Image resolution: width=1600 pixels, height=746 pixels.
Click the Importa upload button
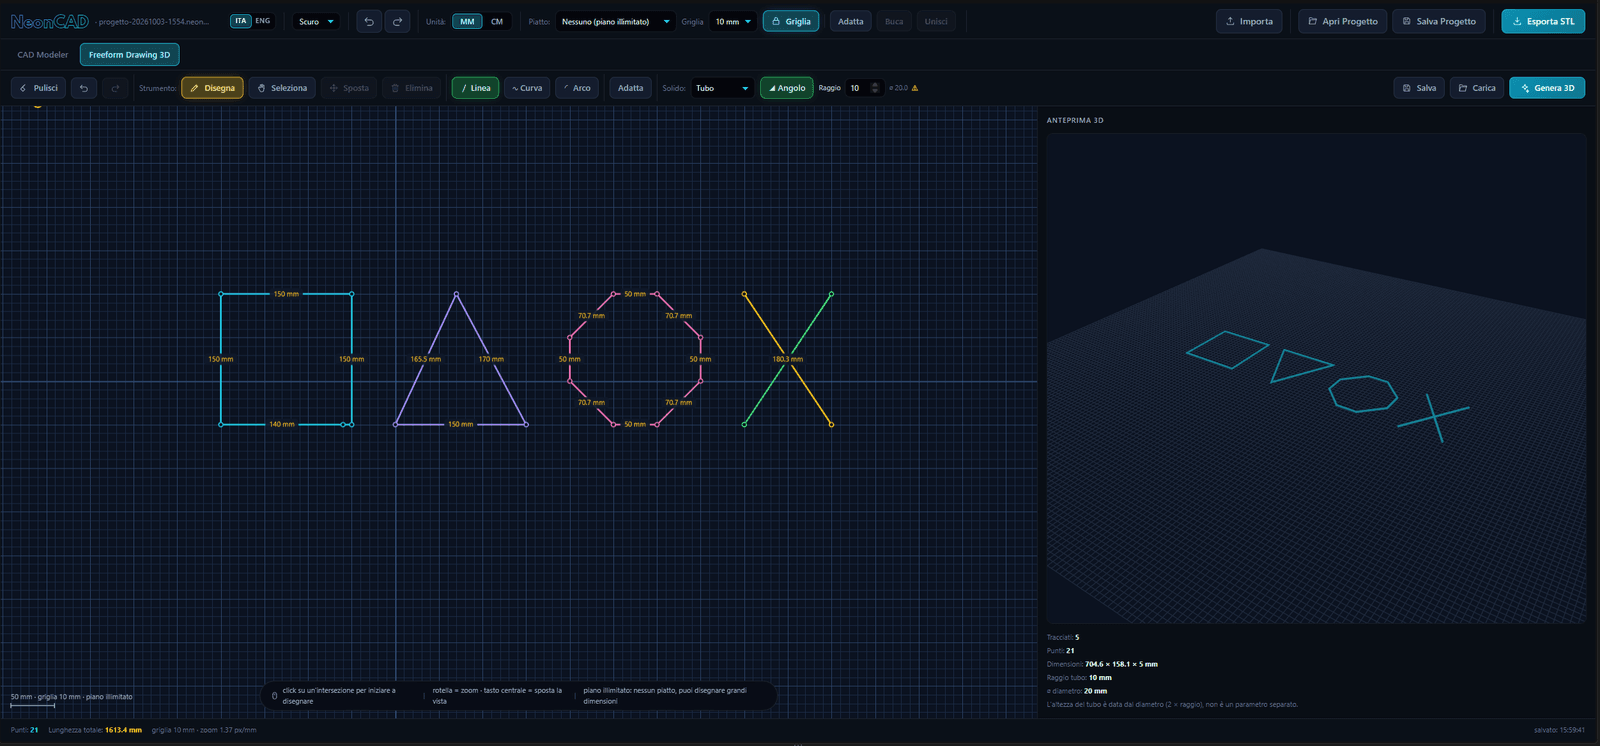(x=1249, y=21)
